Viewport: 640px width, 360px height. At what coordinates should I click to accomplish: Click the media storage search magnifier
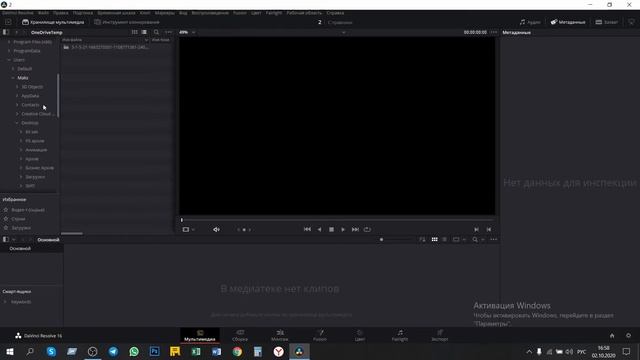click(x=156, y=32)
